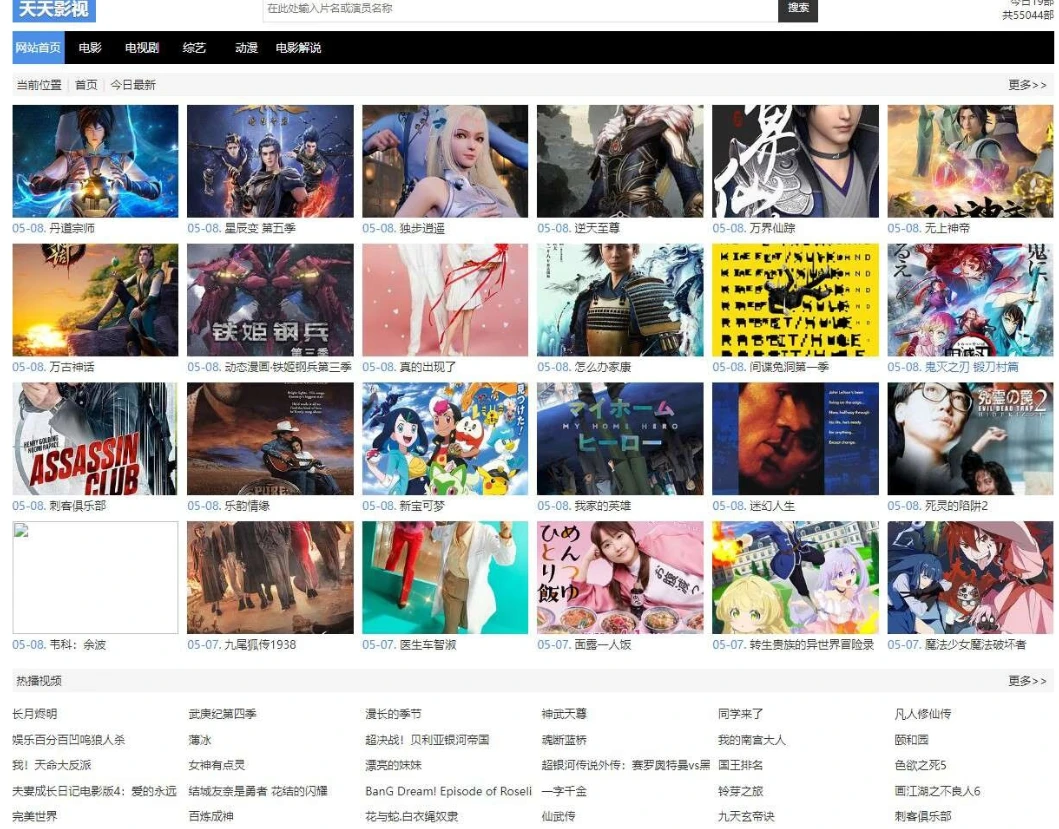
Task: Open the 电影 navigation tab
Action: click(90, 47)
